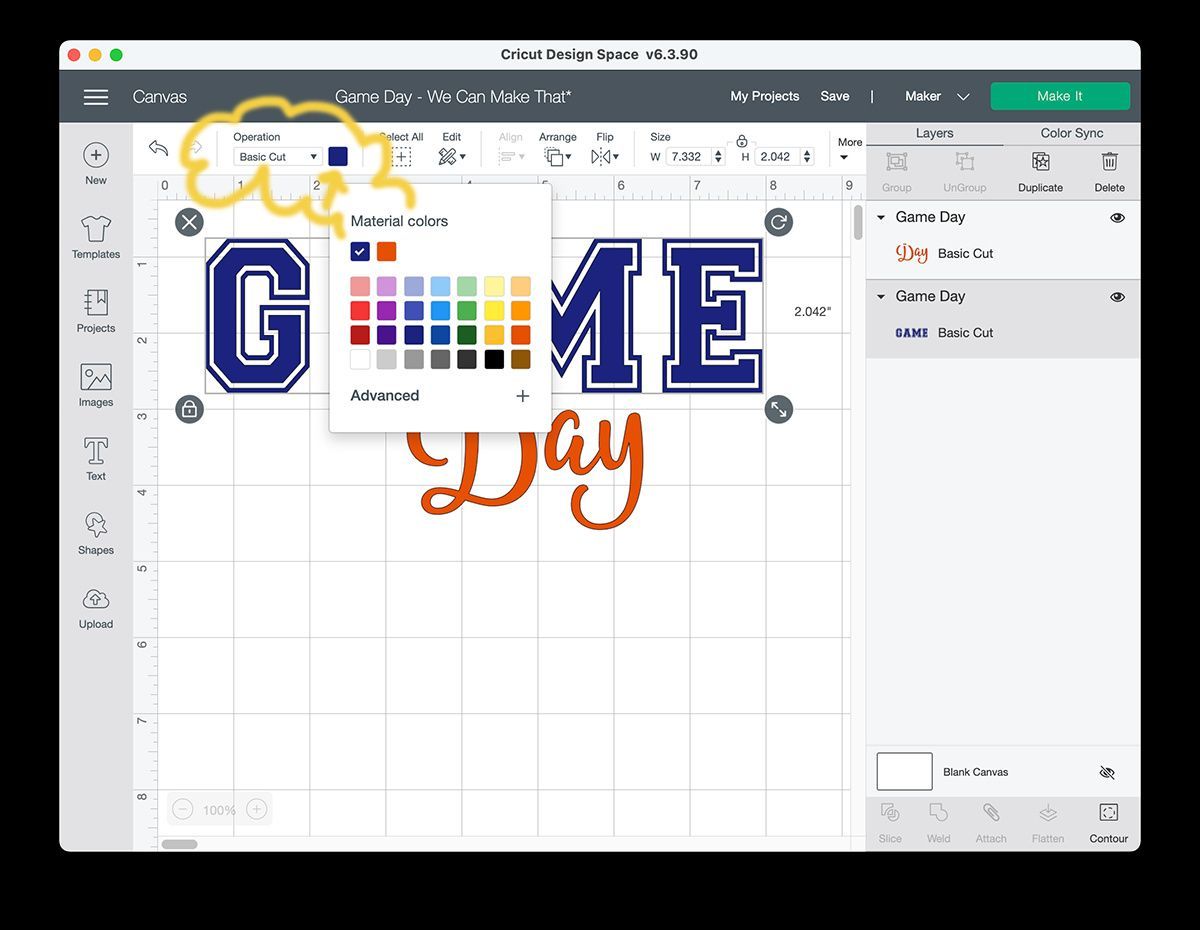Click the 100% zoom level label

click(219, 810)
